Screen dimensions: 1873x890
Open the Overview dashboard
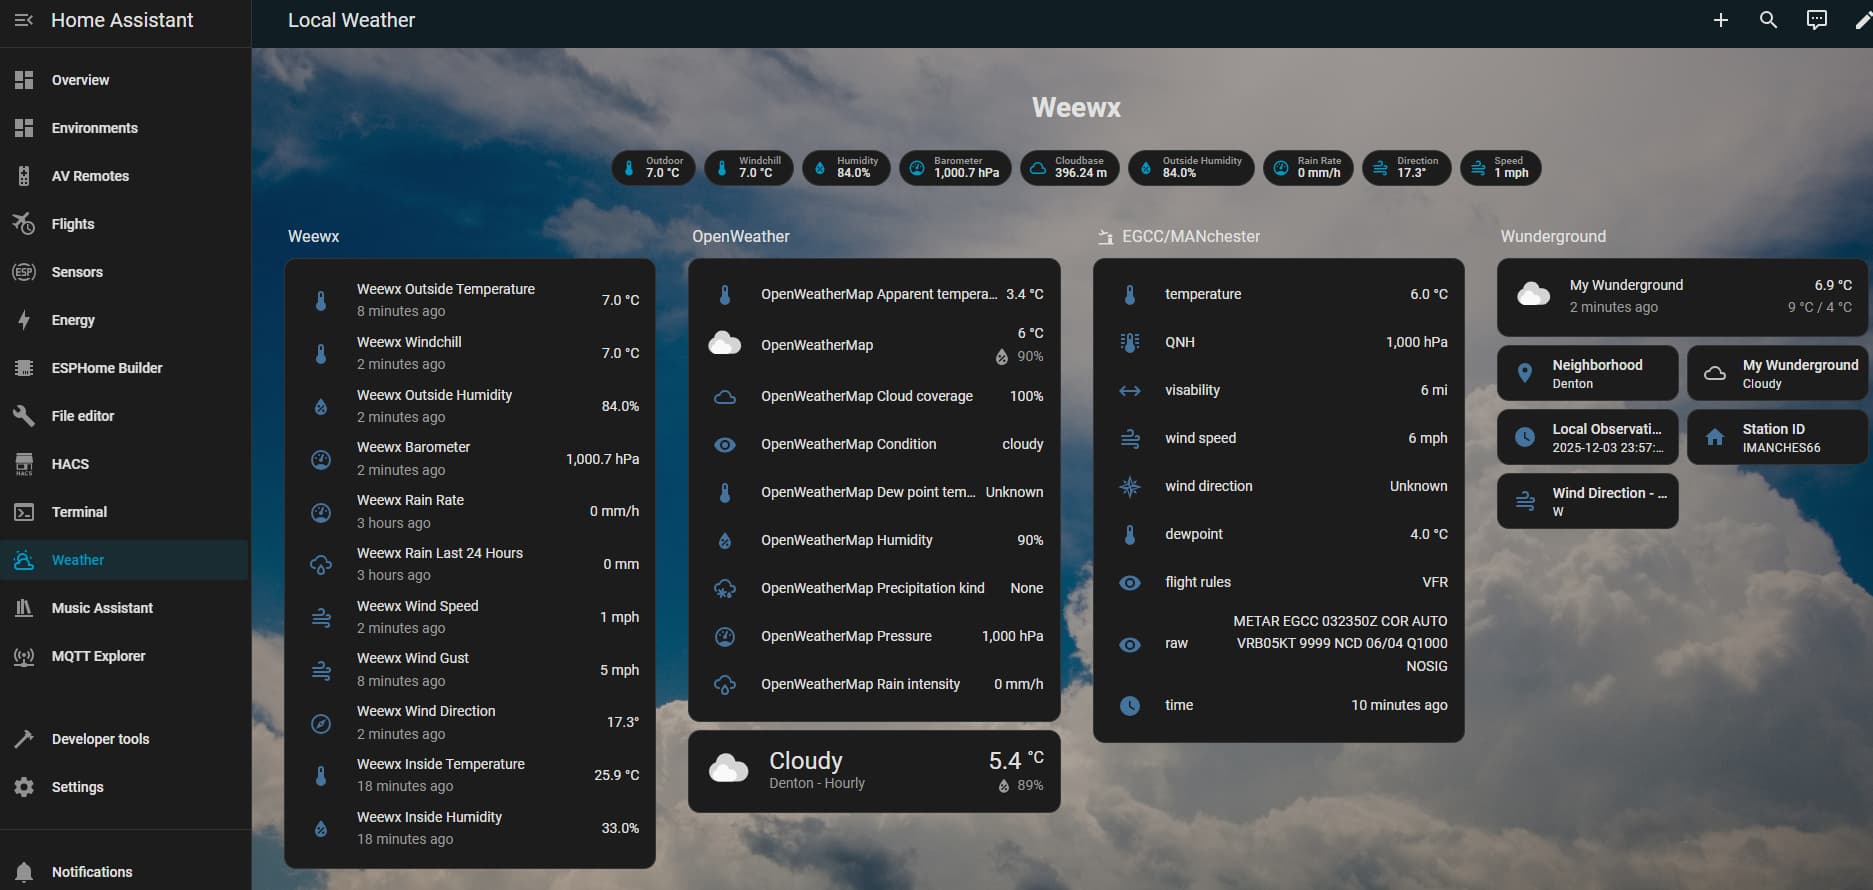pyautogui.click(x=80, y=80)
